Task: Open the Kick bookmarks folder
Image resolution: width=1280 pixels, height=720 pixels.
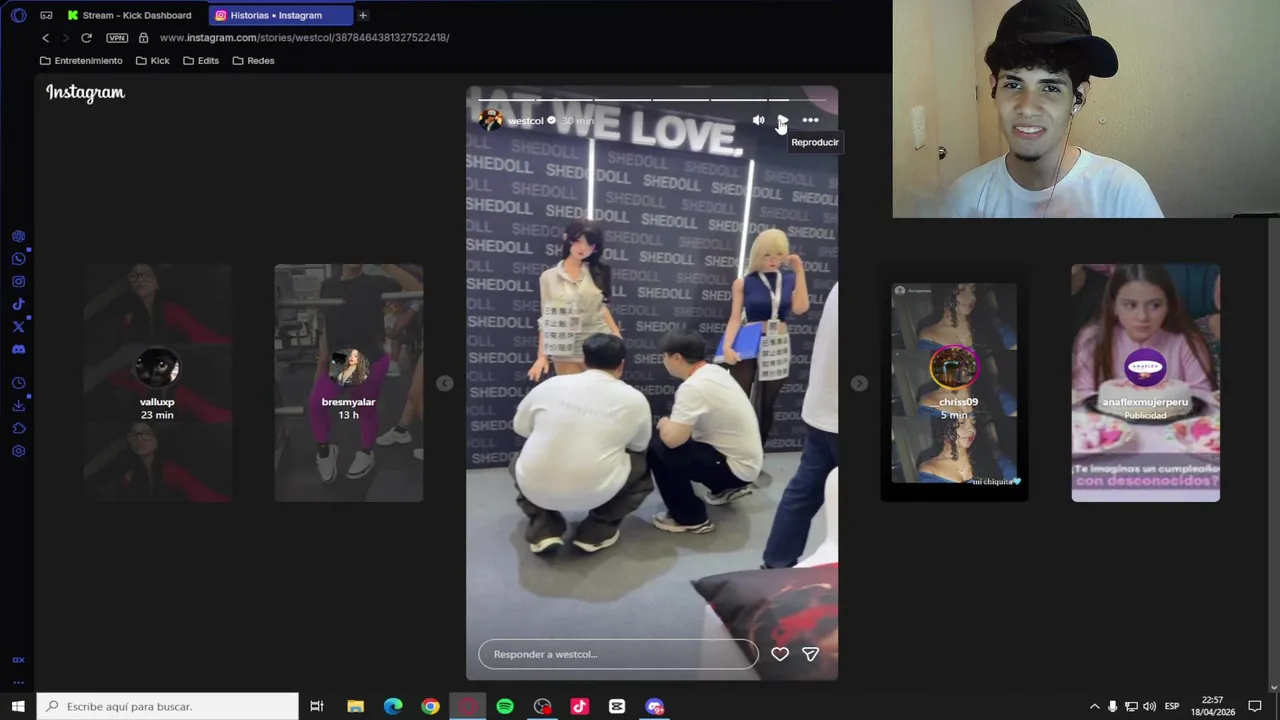Action: coord(152,61)
